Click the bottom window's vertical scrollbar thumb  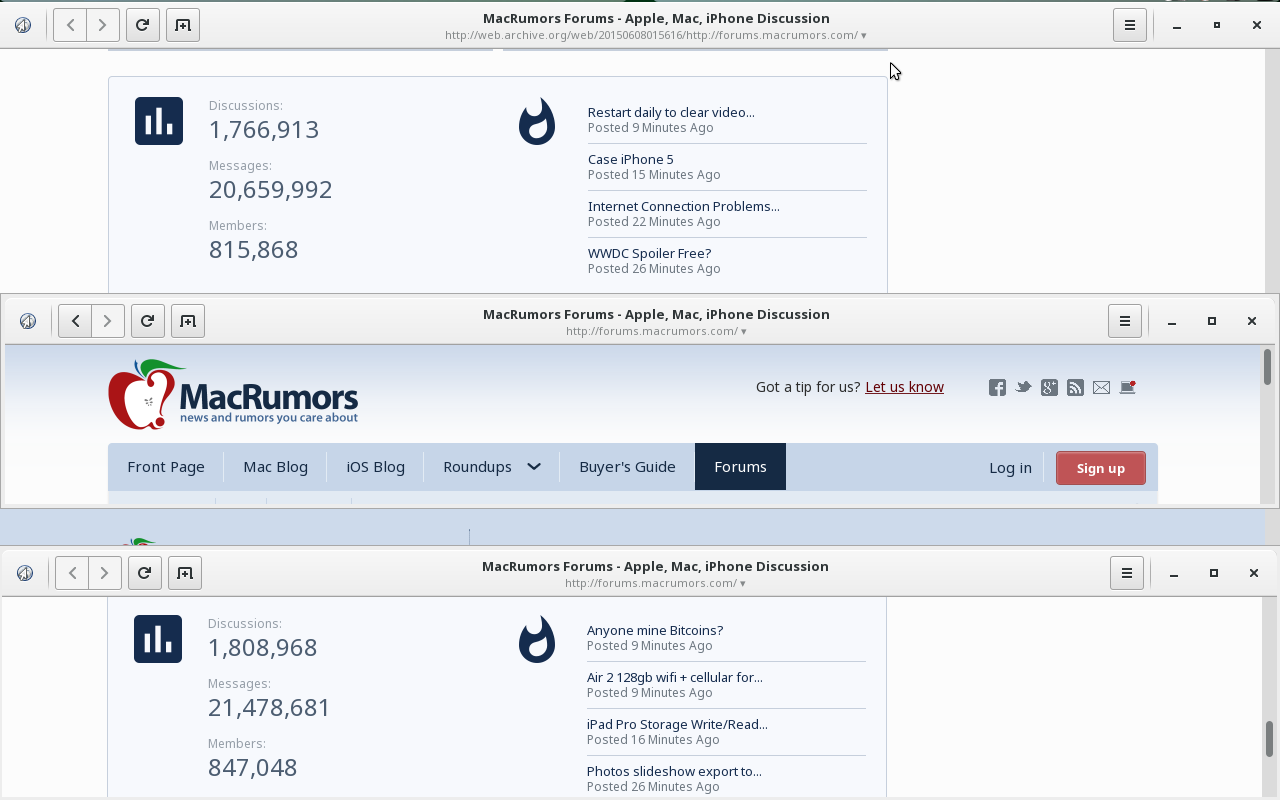(x=1269, y=739)
